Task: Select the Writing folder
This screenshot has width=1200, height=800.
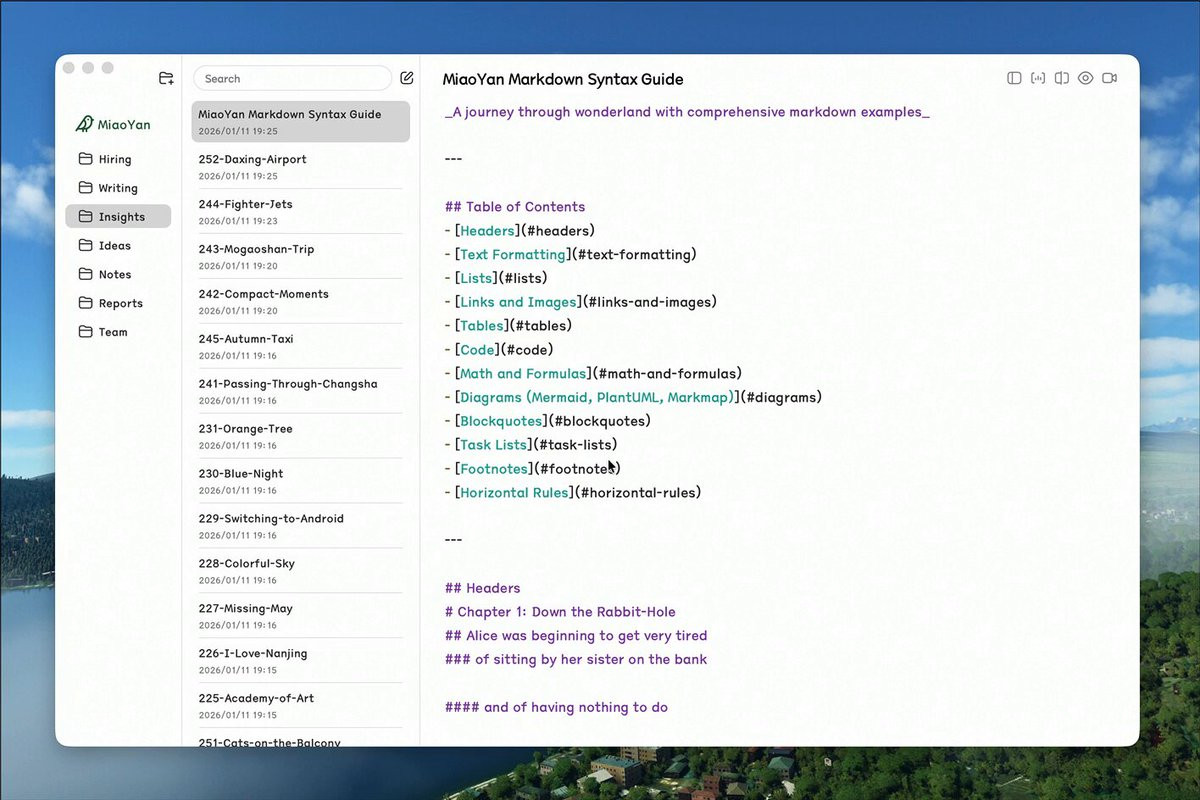Action: click(x=118, y=188)
